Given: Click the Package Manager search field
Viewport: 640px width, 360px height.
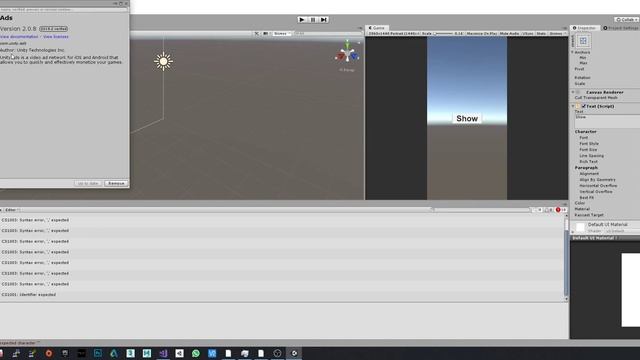Looking at the screenshot, I should tap(63, 9).
